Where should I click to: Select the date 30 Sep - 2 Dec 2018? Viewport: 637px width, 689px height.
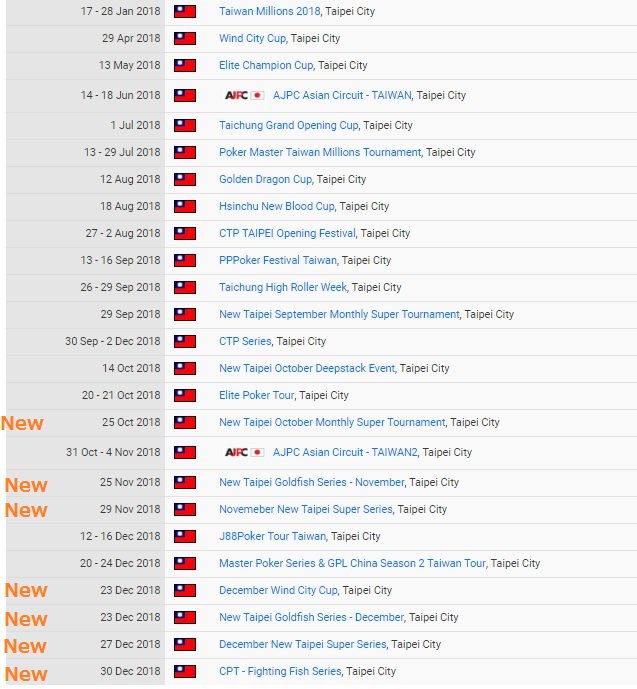click(x=113, y=341)
